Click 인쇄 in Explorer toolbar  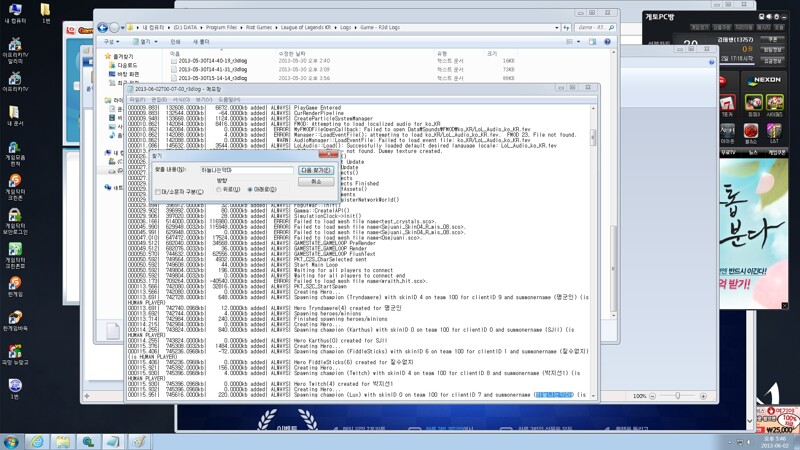click(x=176, y=42)
